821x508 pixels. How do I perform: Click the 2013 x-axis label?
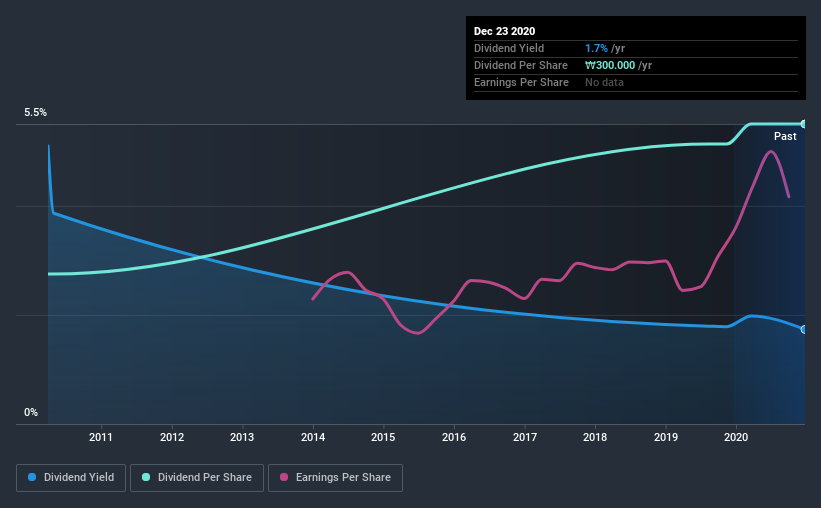[x=242, y=437]
